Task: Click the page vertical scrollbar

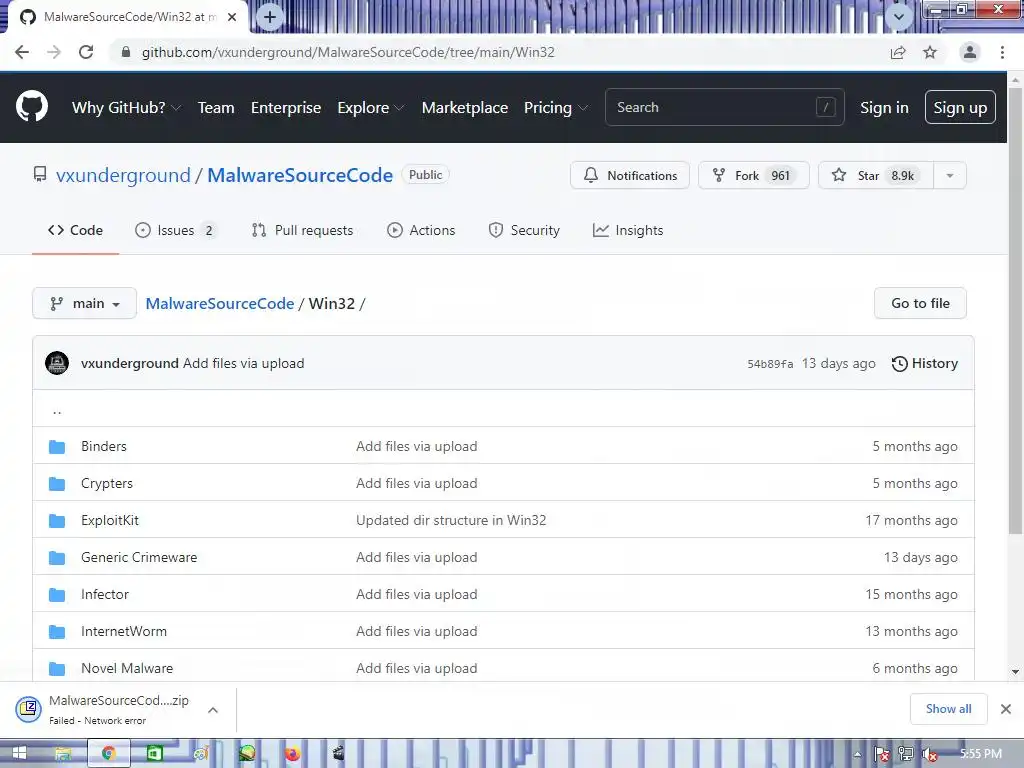Action: [1015, 310]
